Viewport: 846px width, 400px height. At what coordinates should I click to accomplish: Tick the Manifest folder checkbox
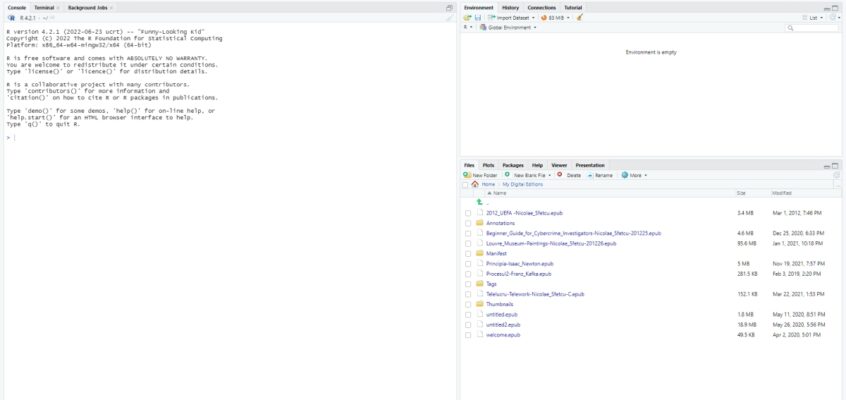468,253
